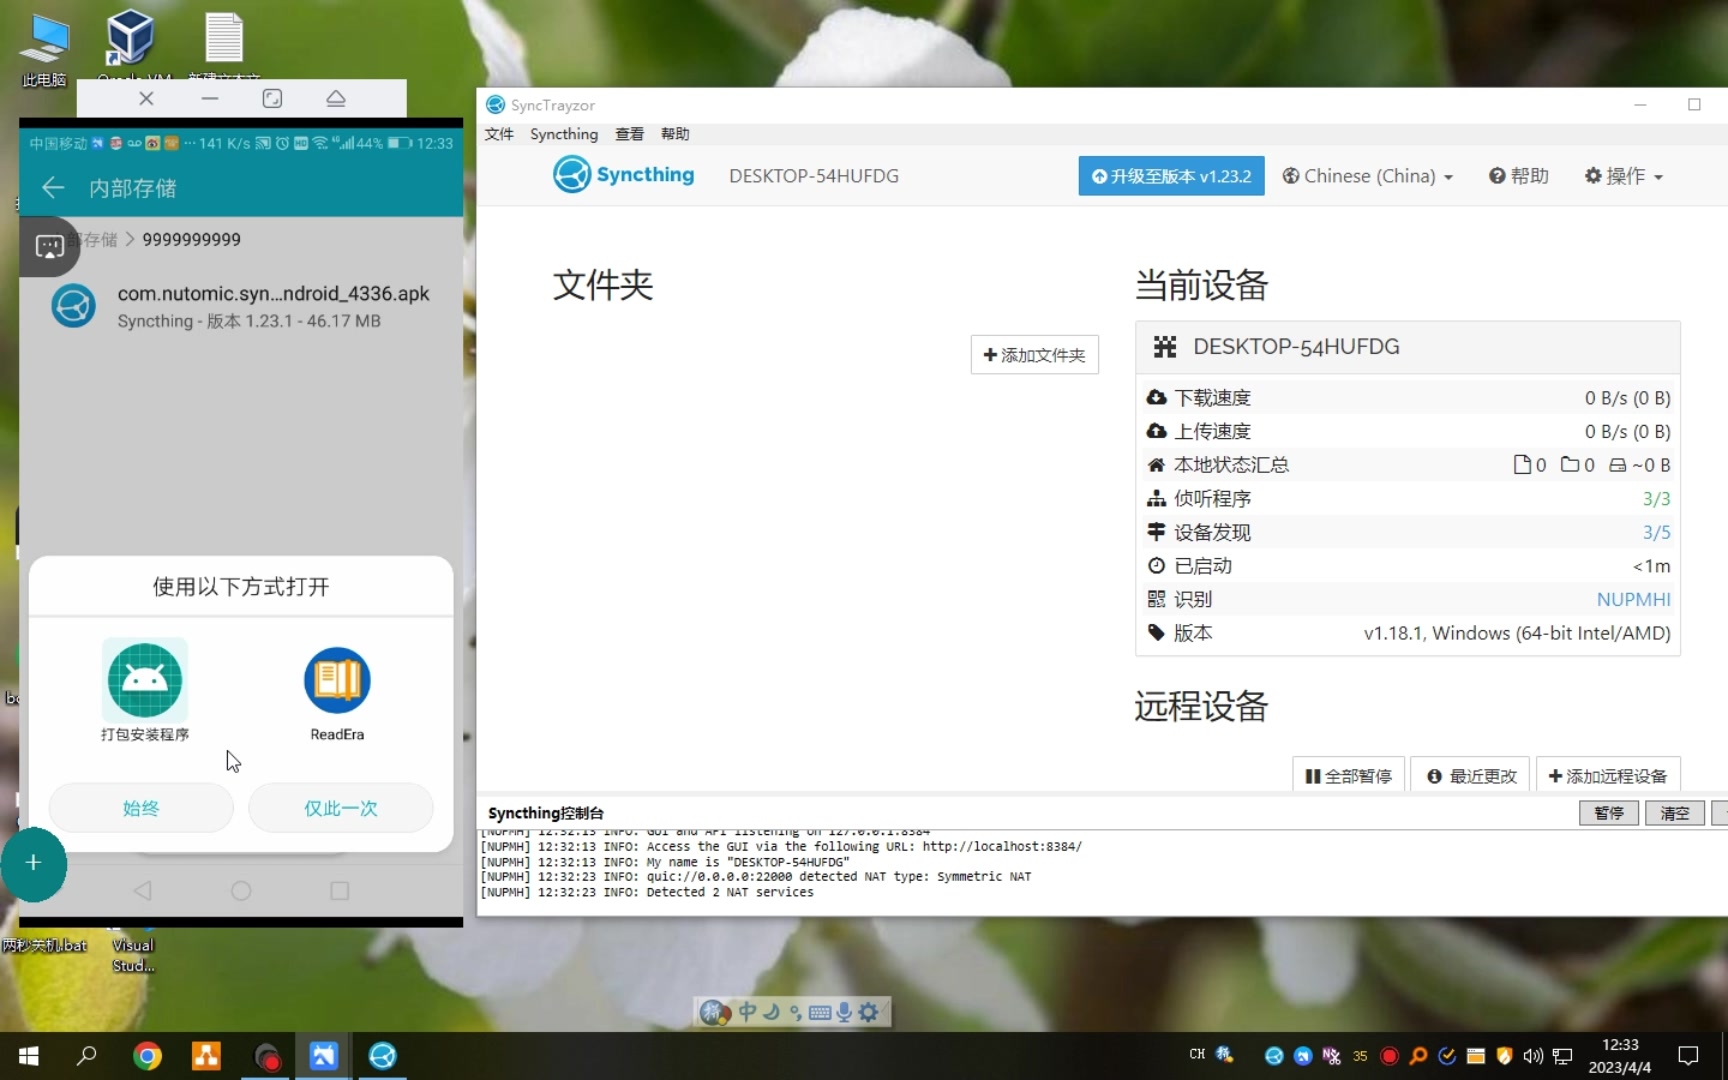Select 打包安装程序 to open the apk
This screenshot has height=1080, width=1728.
145,692
